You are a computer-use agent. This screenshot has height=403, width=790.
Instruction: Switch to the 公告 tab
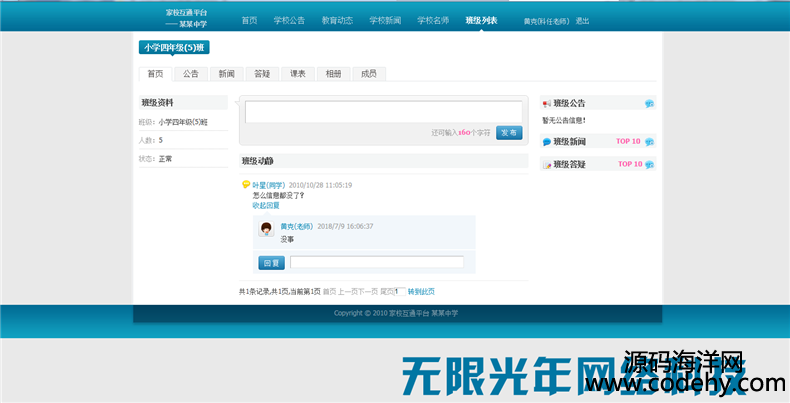pos(190,74)
